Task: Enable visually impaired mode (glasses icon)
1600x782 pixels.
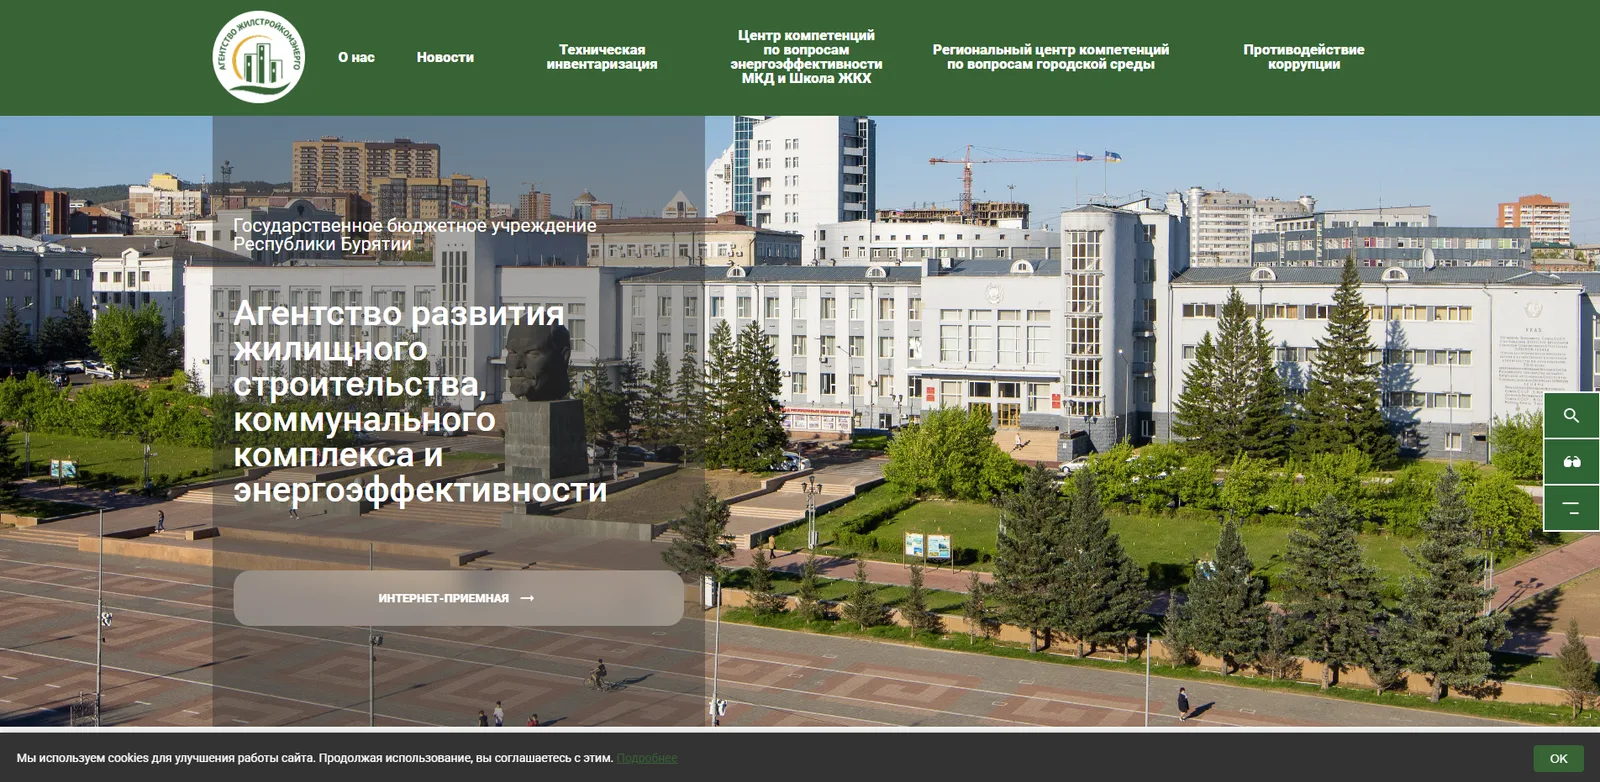Action: [1571, 461]
